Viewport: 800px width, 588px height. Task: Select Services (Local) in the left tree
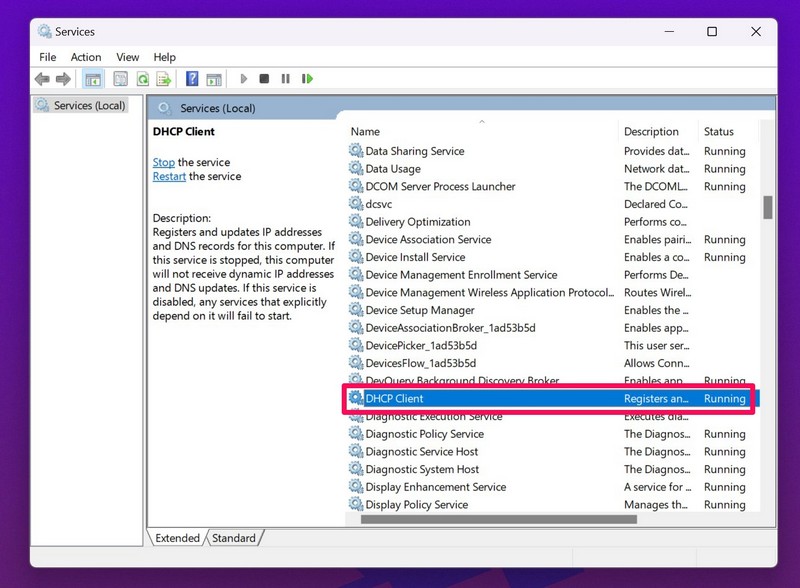(x=89, y=105)
